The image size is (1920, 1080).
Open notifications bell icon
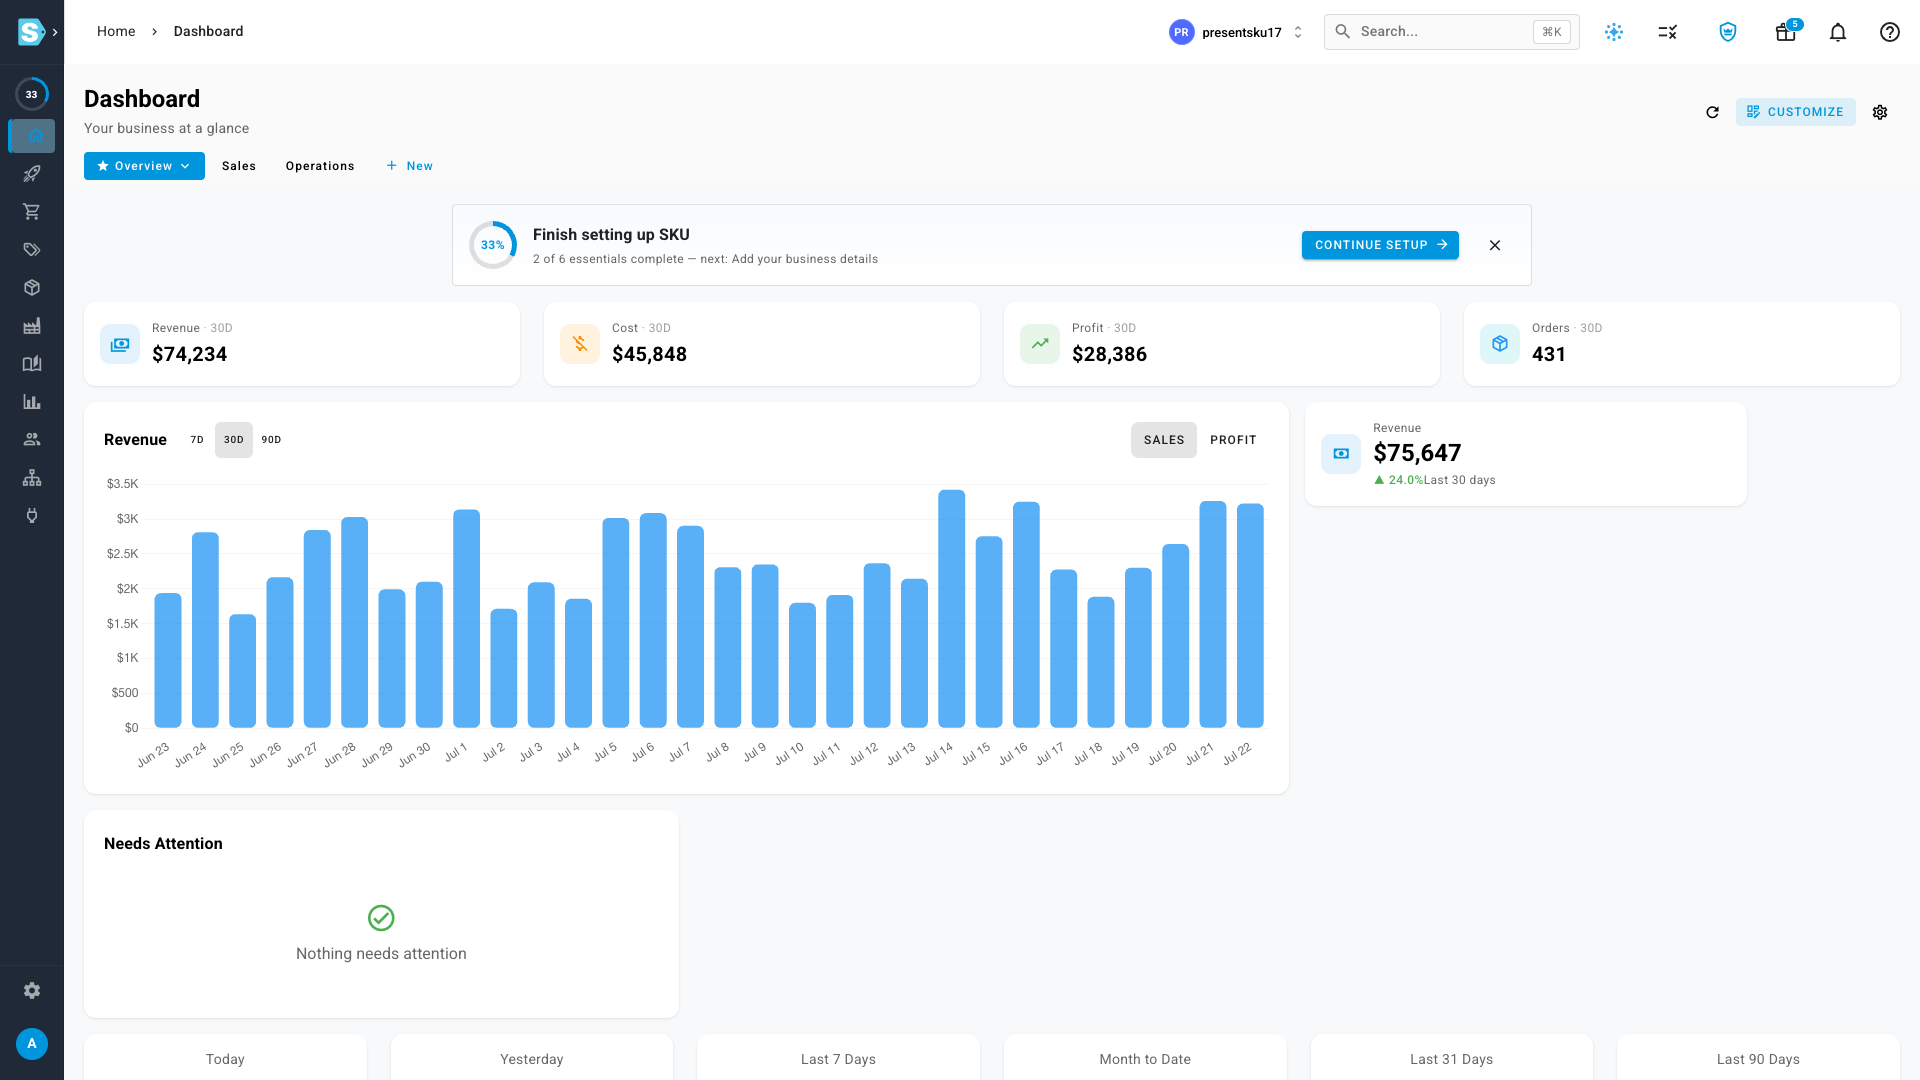(x=1838, y=32)
